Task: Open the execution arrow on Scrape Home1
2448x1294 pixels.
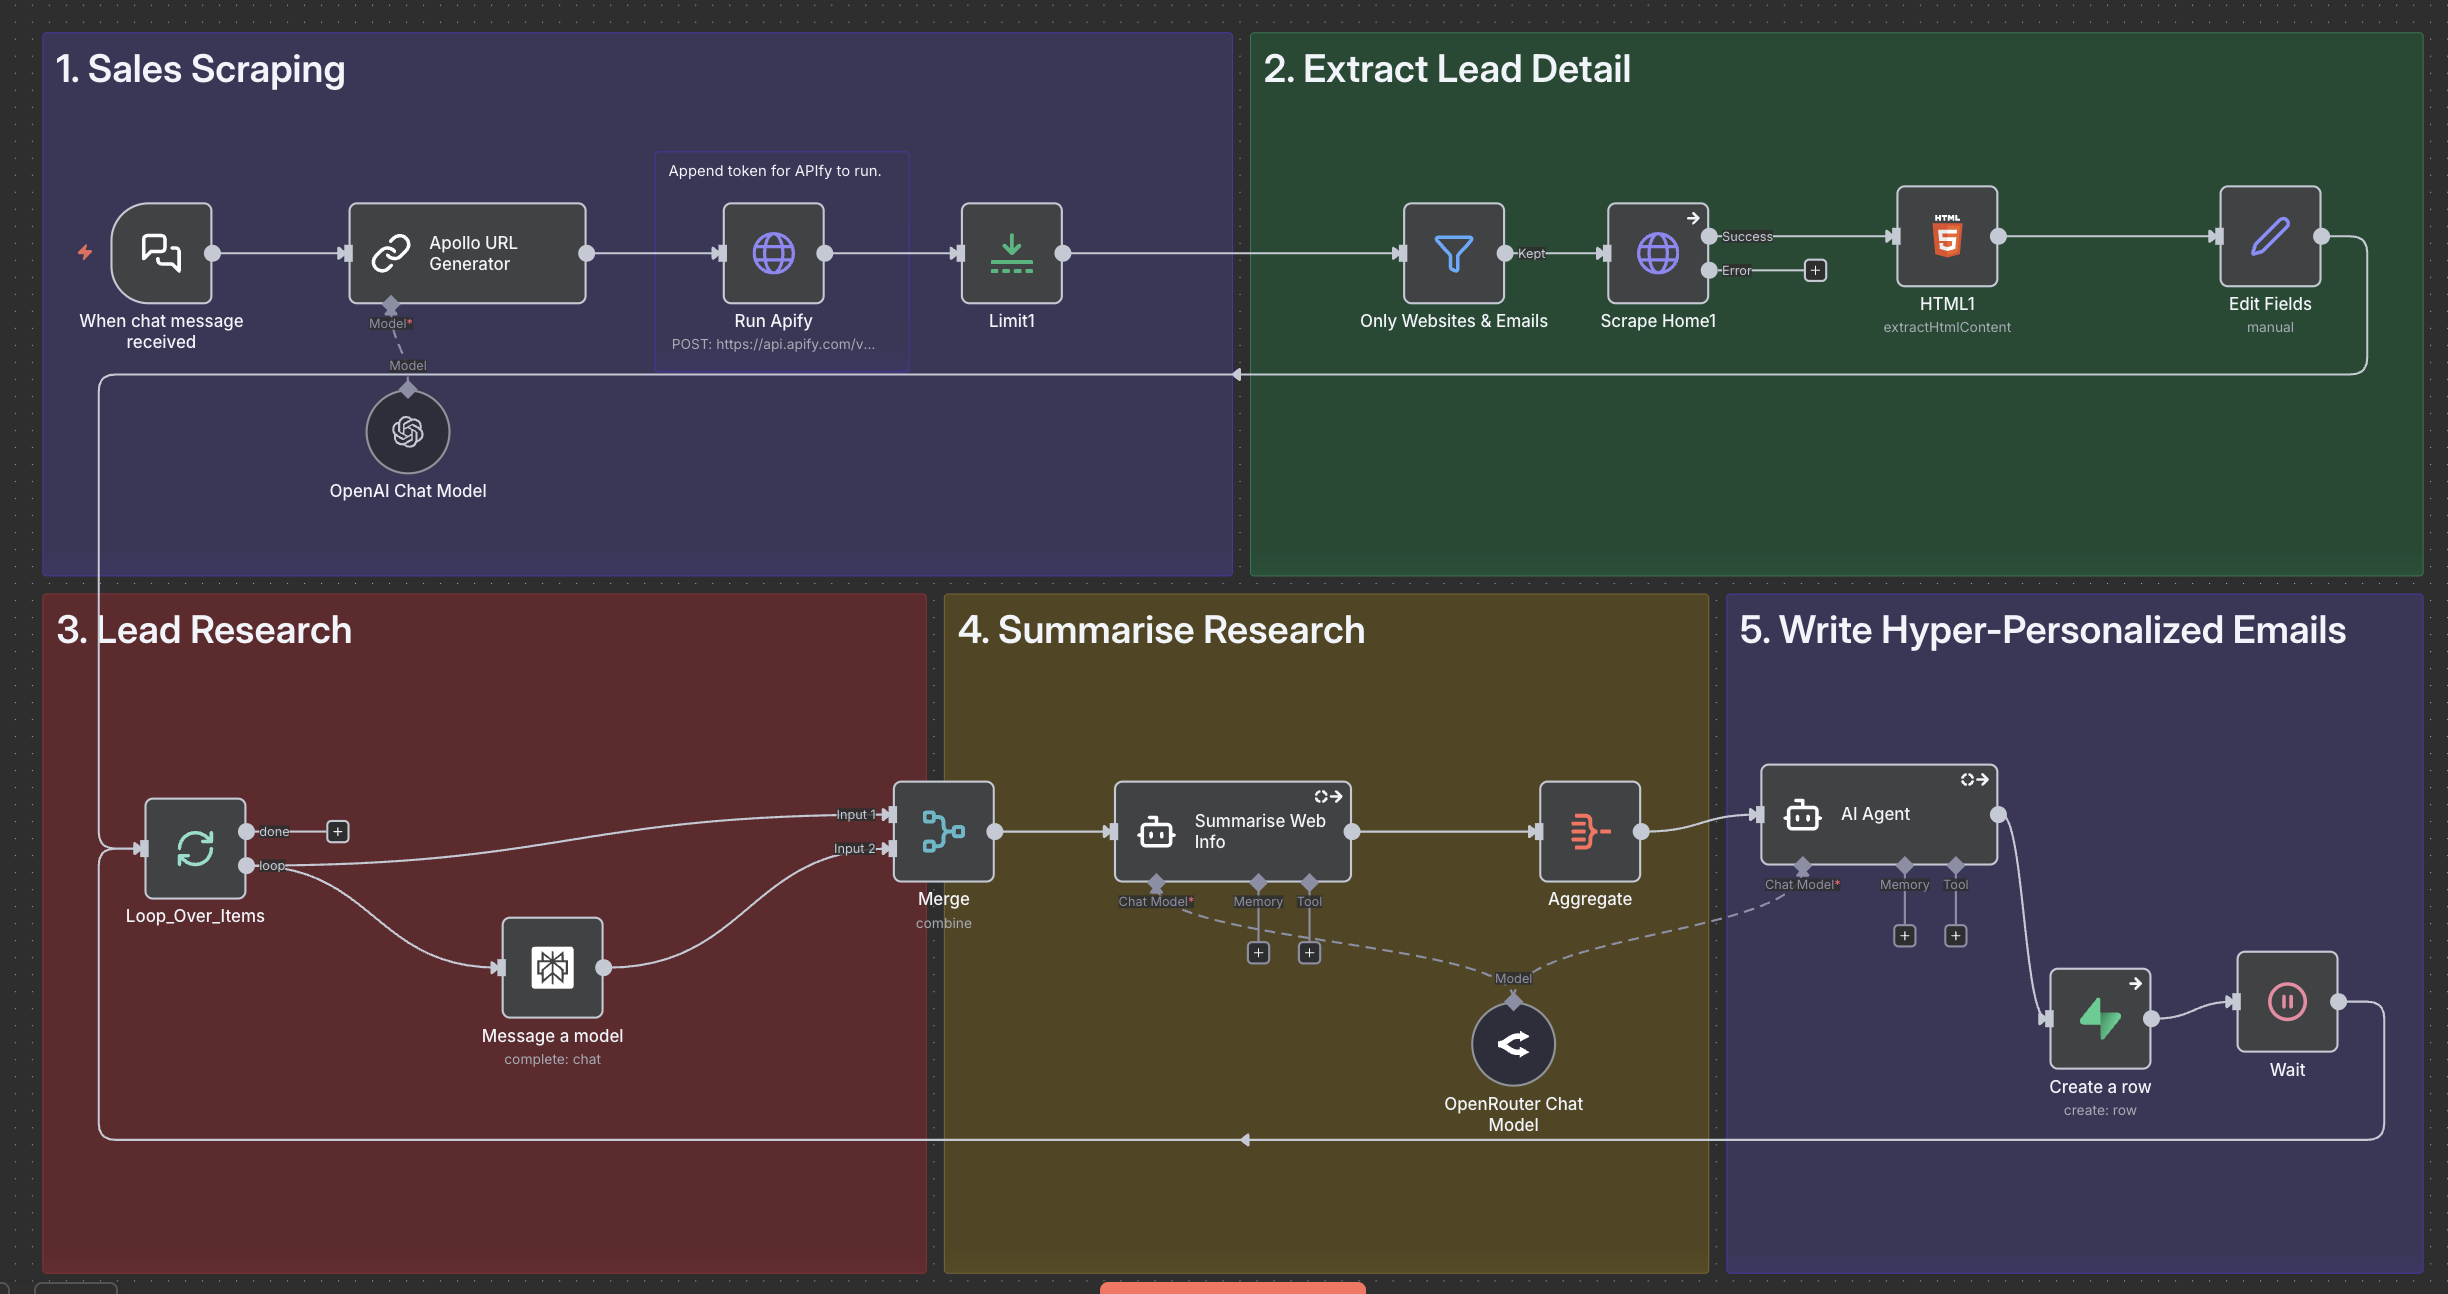Action: [x=1694, y=217]
